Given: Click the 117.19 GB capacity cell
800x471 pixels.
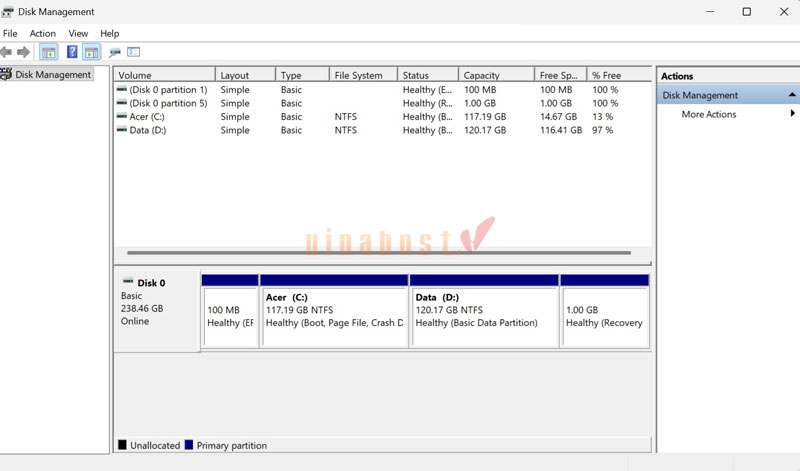Looking at the screenshot, I should coord(485,116).
